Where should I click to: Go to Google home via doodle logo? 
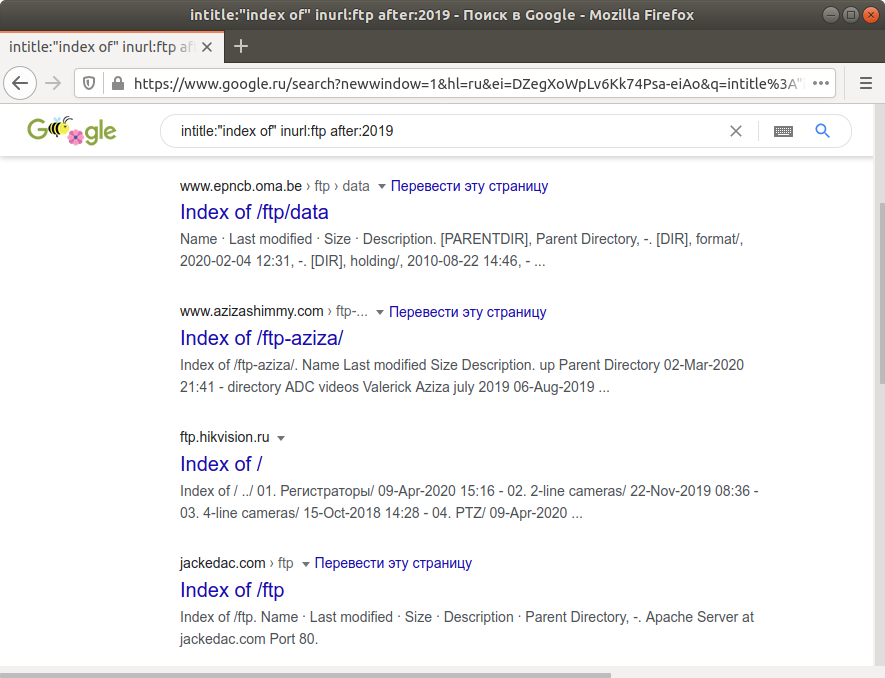[72, 130]
